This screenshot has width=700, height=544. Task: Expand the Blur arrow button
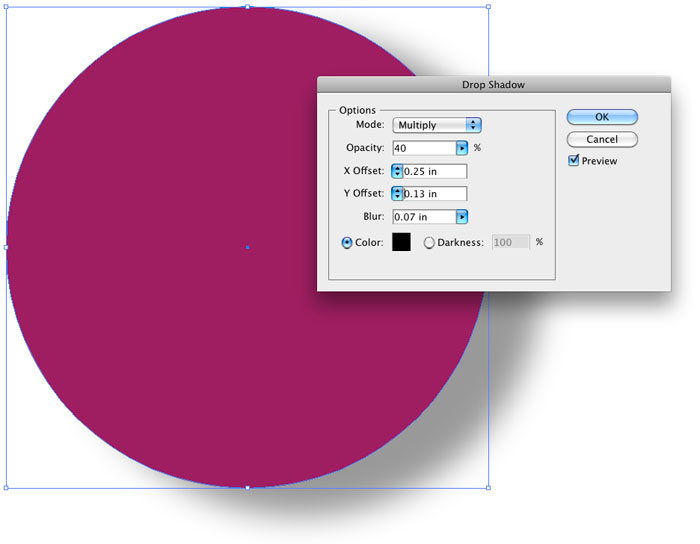[462, 217]
